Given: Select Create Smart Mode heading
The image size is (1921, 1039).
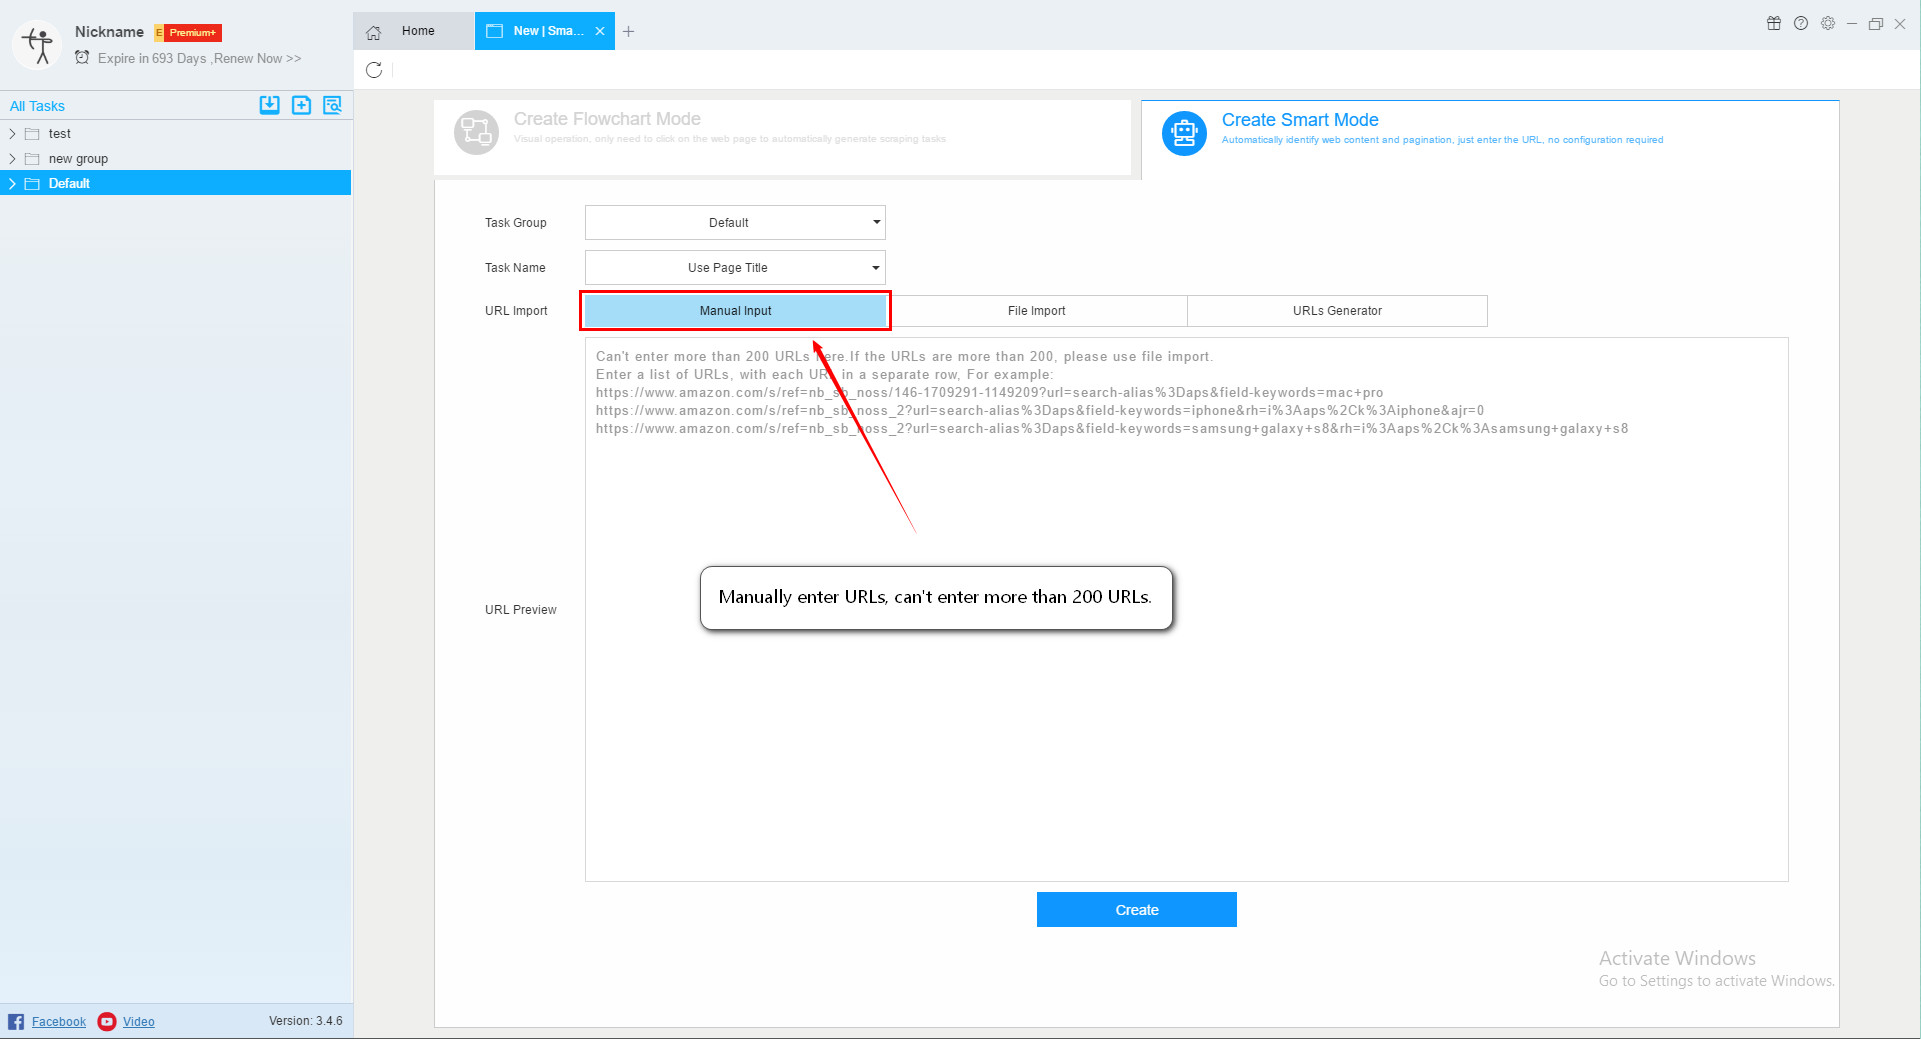Looking at the screenshot, I should pyautogui.click(x=1300, y=120).
